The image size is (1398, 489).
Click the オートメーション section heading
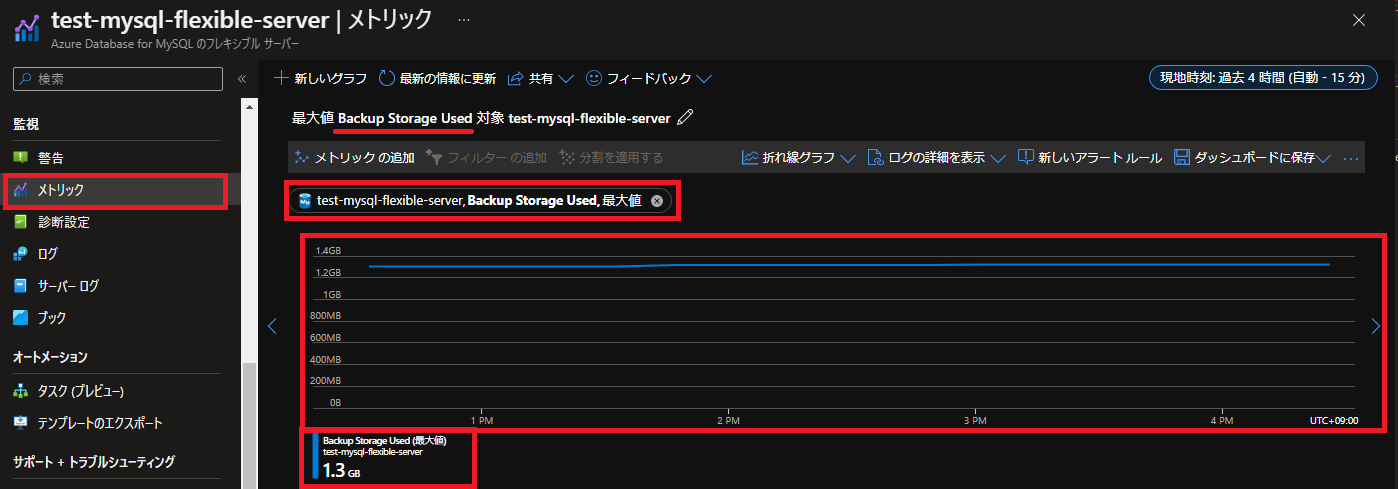(50, 357)
